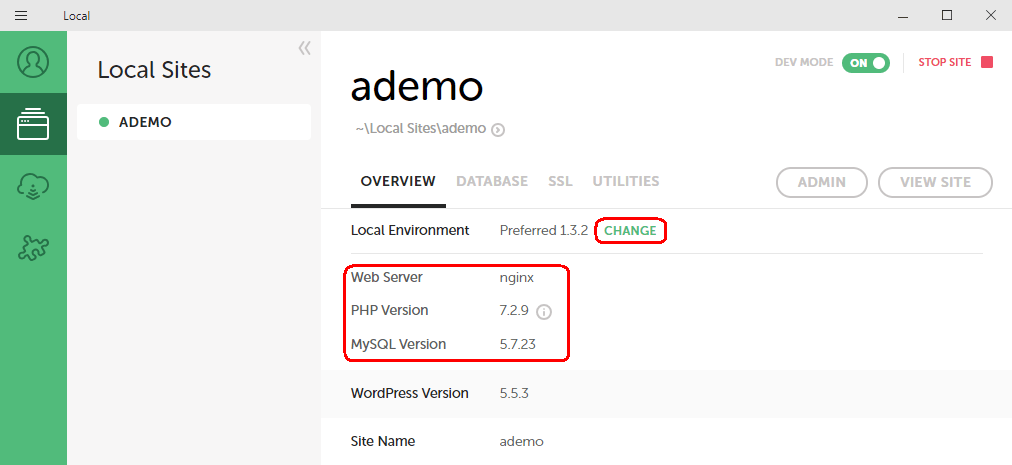Click the site path ~\Local Sites\ademo
Image resolution: width=1012 pixels, height=465 pixels.
421,129
